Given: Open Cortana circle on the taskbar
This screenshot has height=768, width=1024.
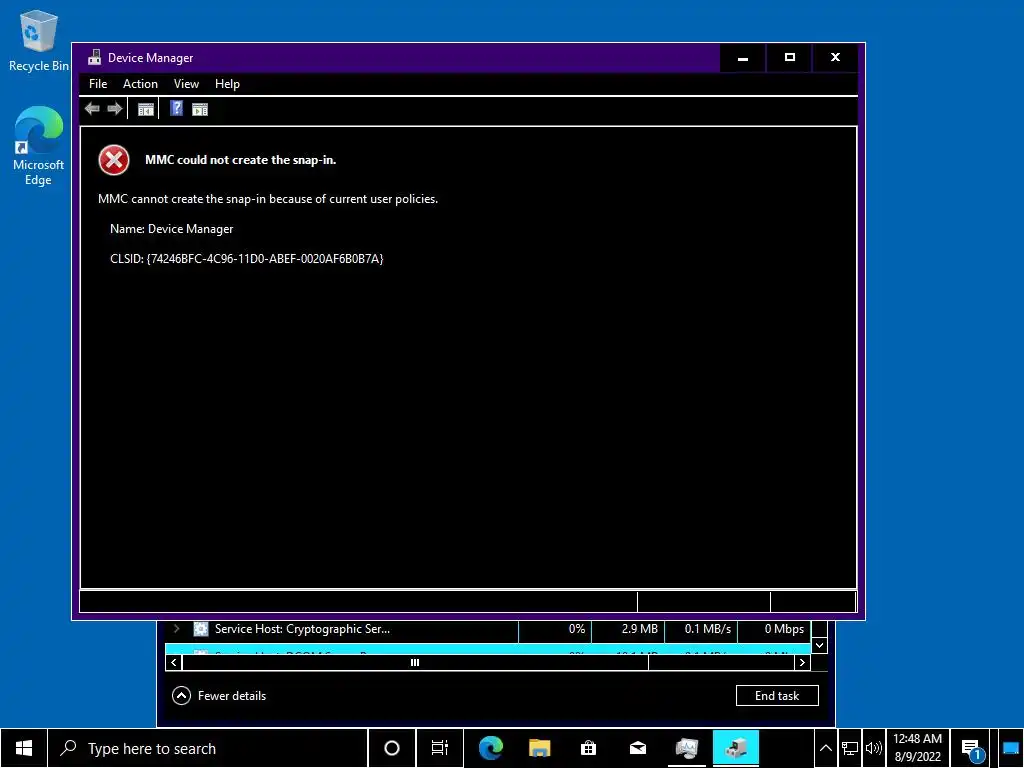Looking at the screenshot, I should [392, 748].
